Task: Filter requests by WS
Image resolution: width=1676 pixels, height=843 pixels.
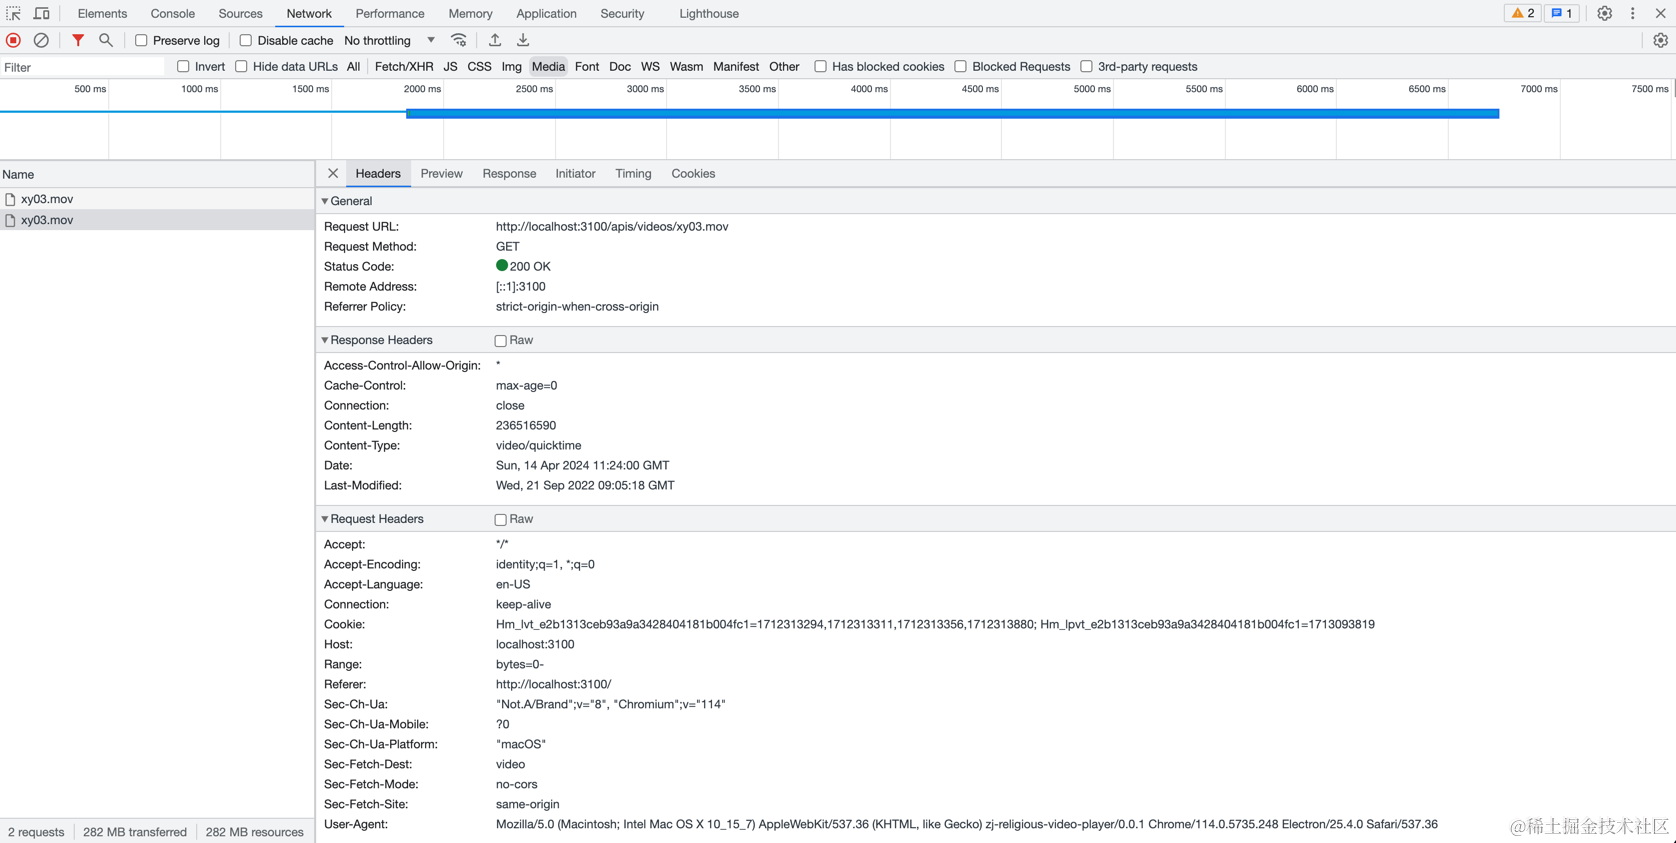Action: [x=650, y=66]
